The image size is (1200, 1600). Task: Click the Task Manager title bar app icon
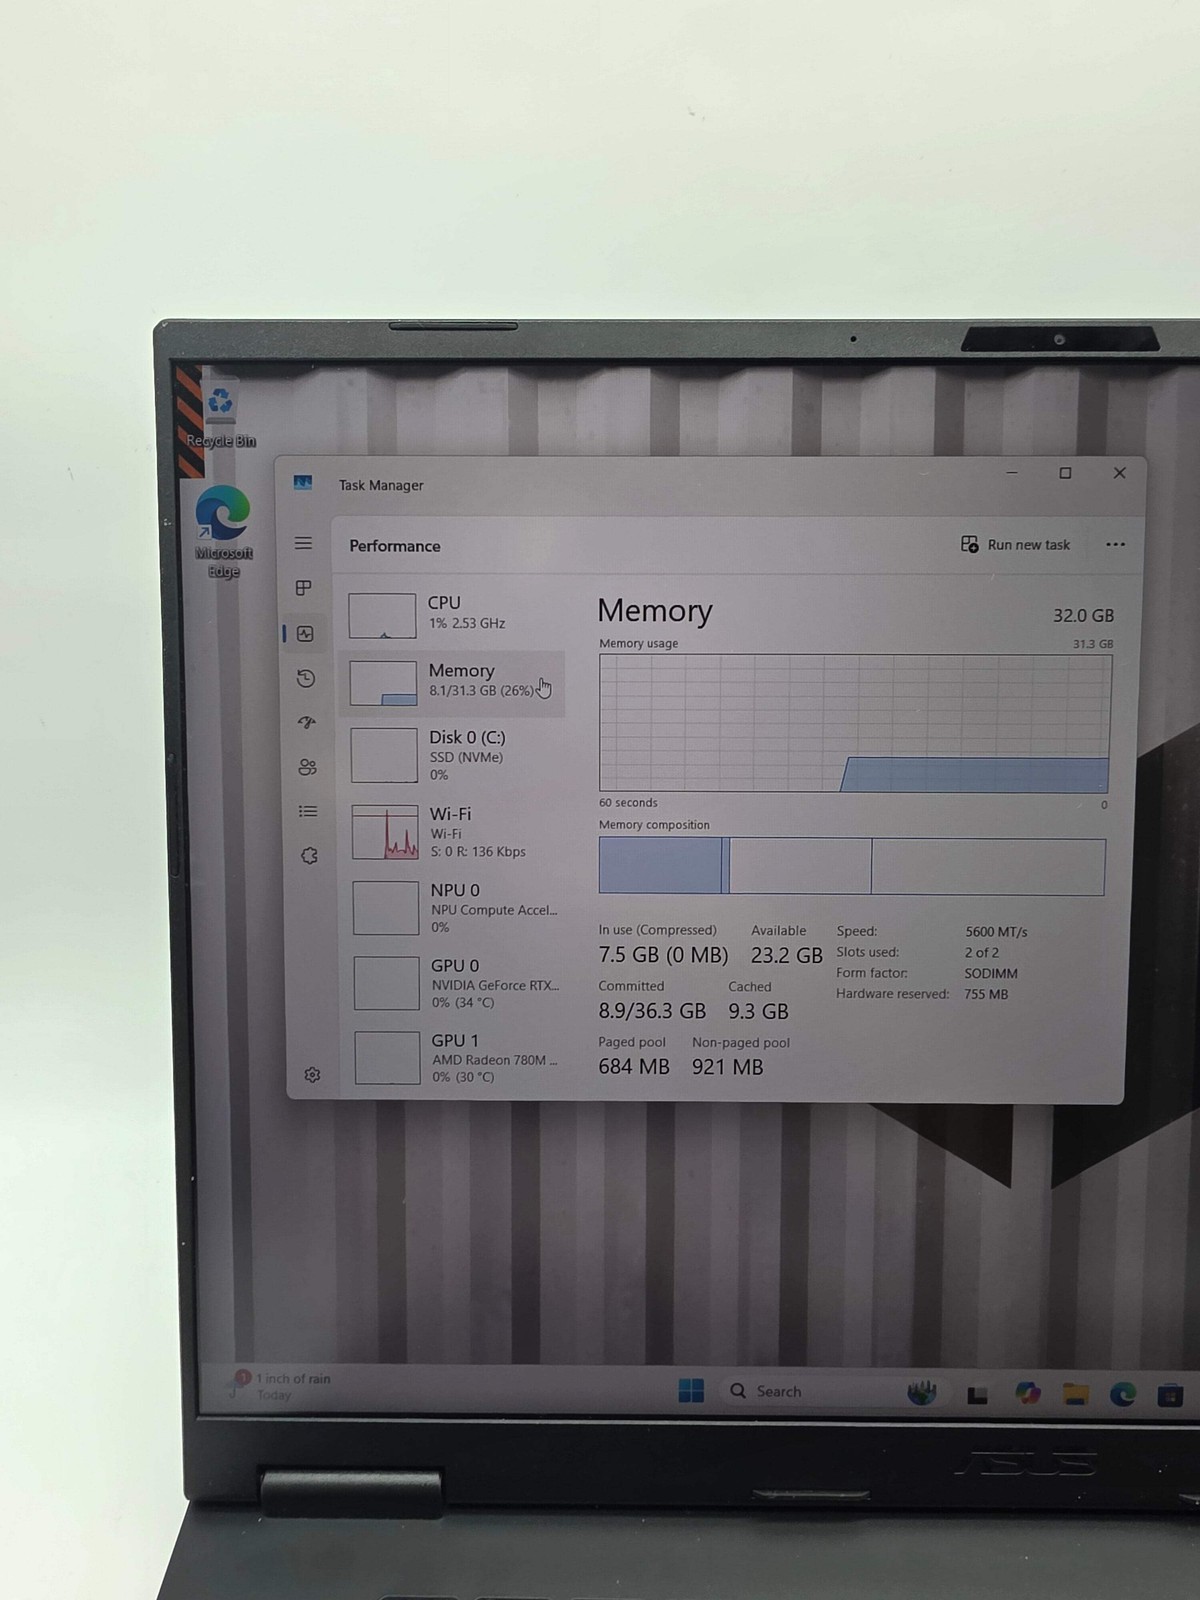(303, 483)
